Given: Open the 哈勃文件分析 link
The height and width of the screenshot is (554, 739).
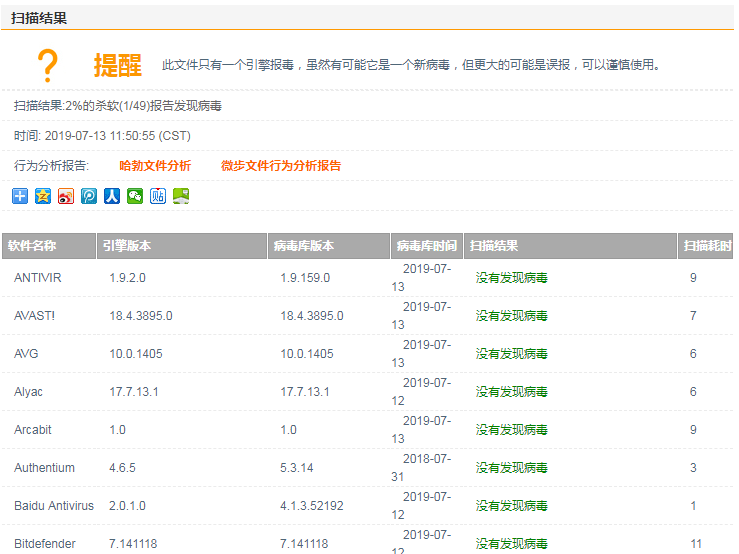Looking at the screenshot, I should [x=155, y=166].
